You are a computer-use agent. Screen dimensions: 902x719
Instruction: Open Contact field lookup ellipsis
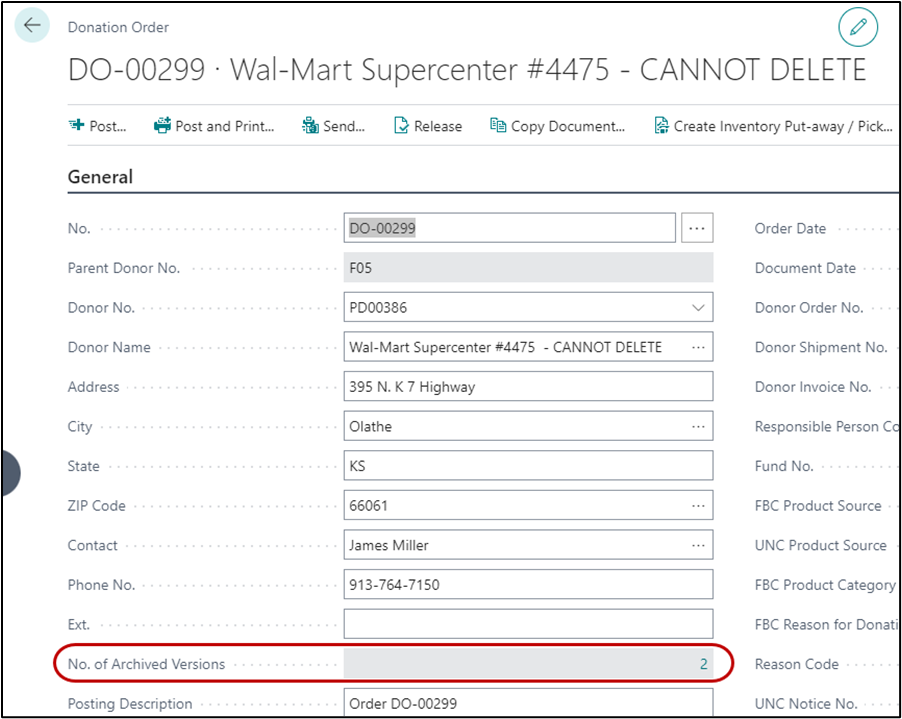(697, 546)
